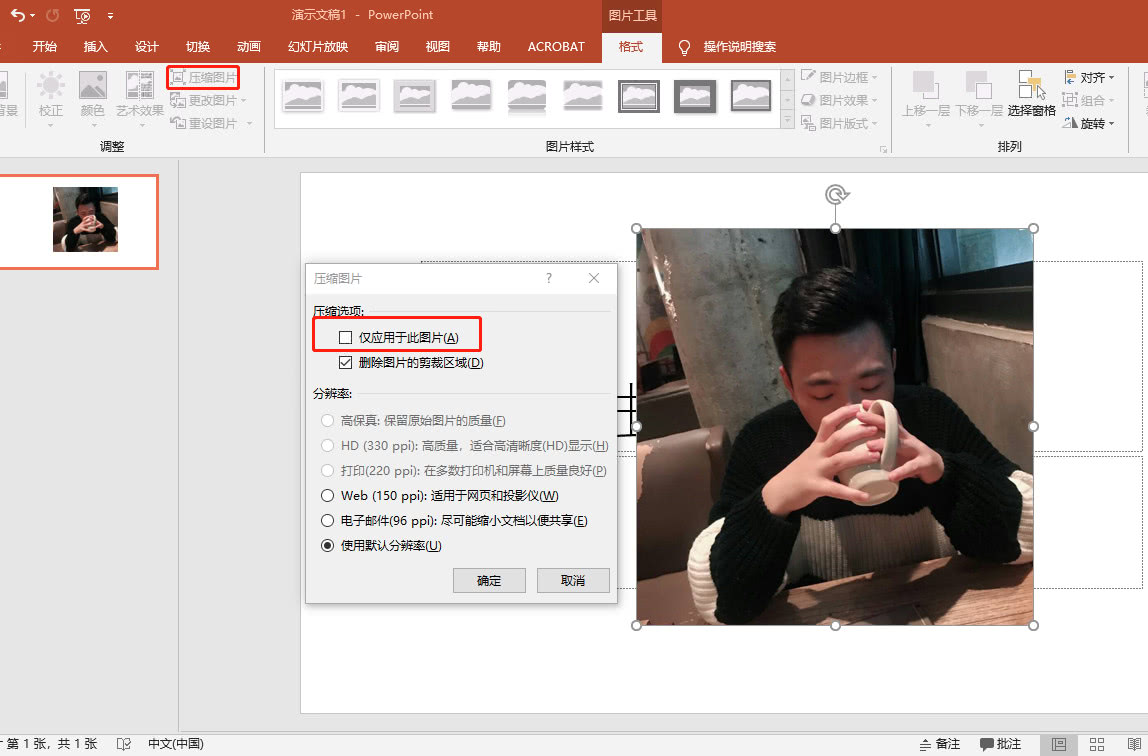Open the 选择窗格 selection pane

tap(1032, 93)
